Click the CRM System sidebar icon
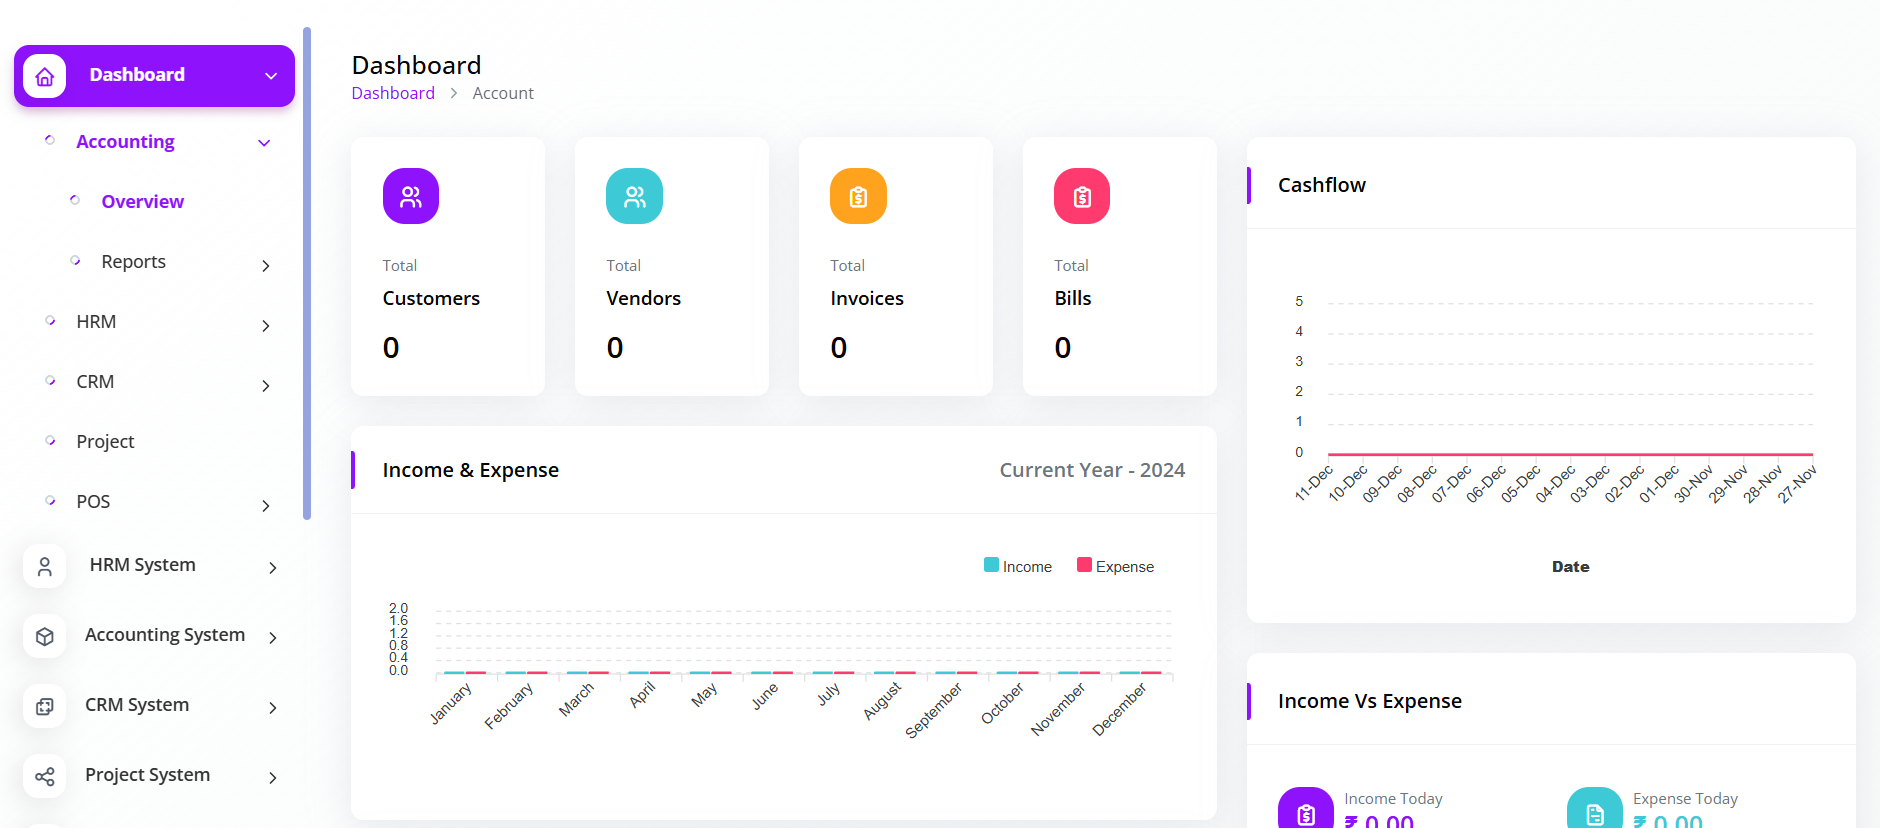The image size is (1880, 828). pos(45,707)
